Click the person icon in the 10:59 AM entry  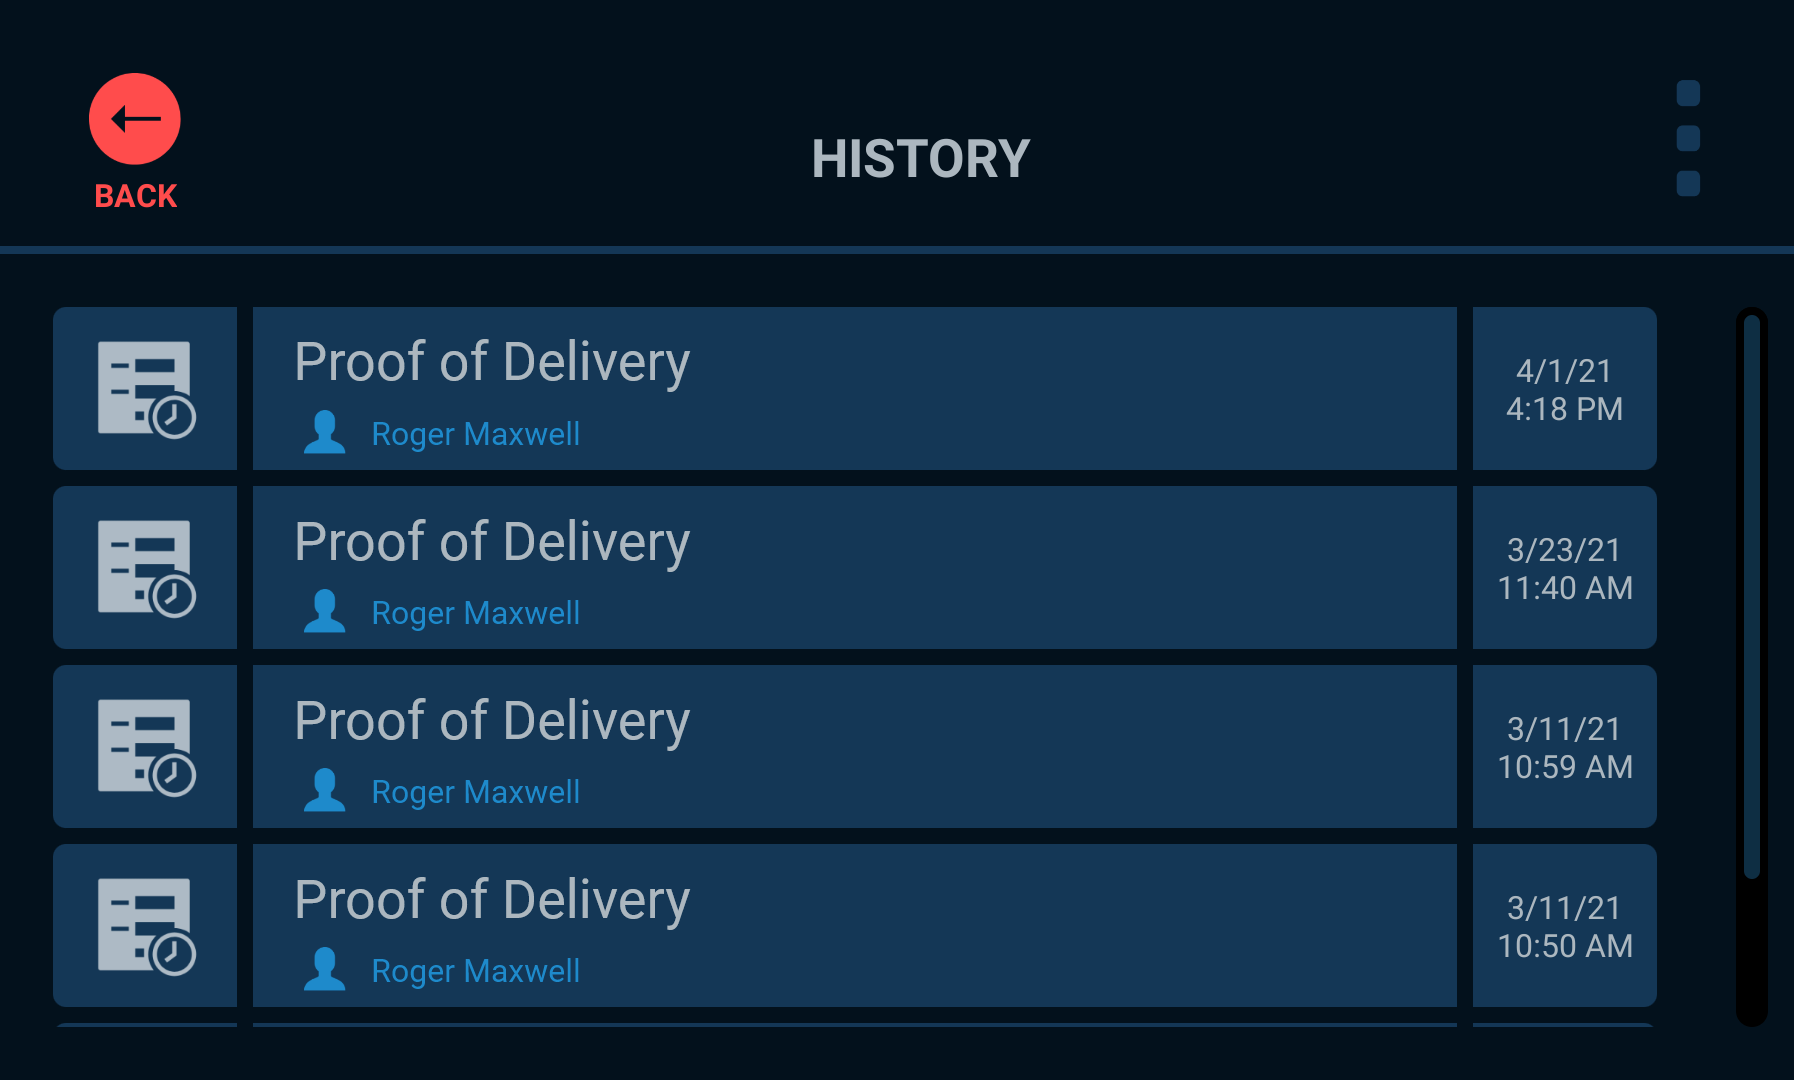click(x=324, y=791)
